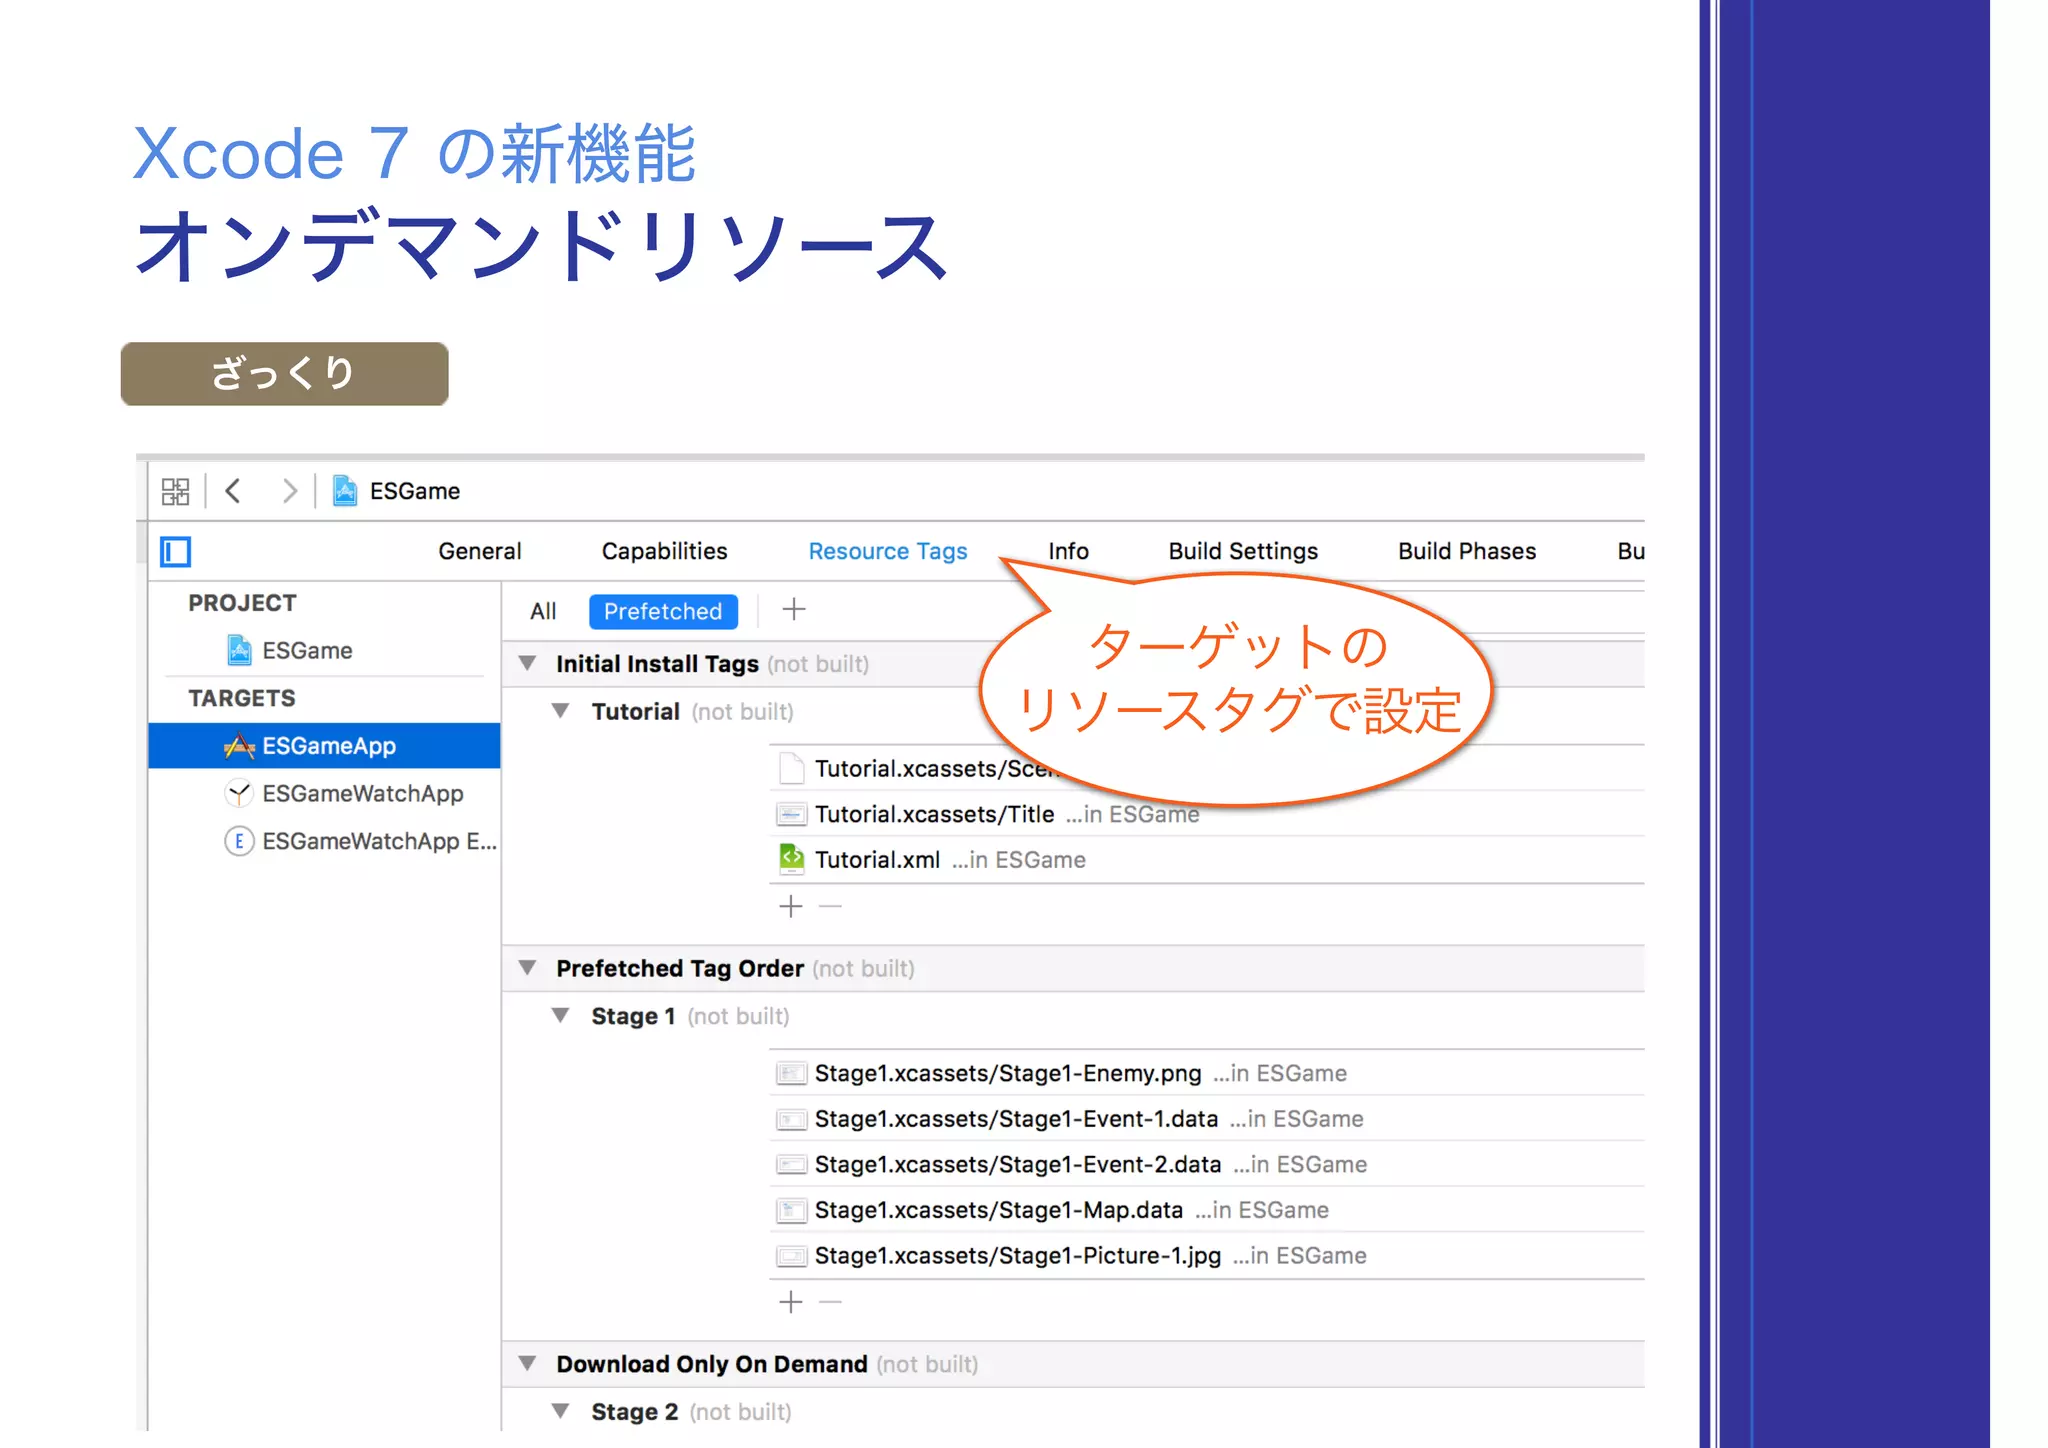Click the Tutorial.xcassets/Scene file icon
Viewport: 2048px width, 1448px height.
(791, 768)
